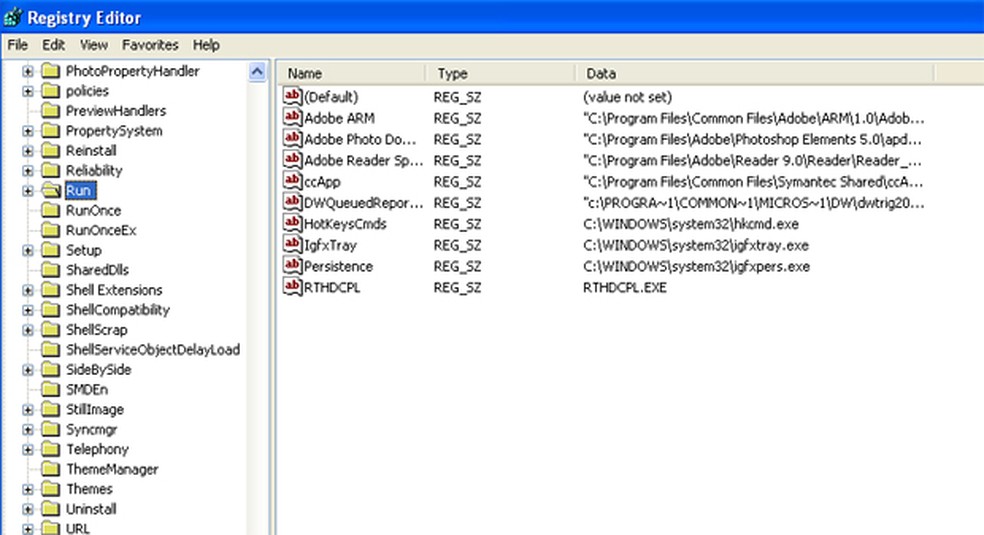Select the URL folder icon
Viewport: 984px width, 535px height.
tap(50, 529)
